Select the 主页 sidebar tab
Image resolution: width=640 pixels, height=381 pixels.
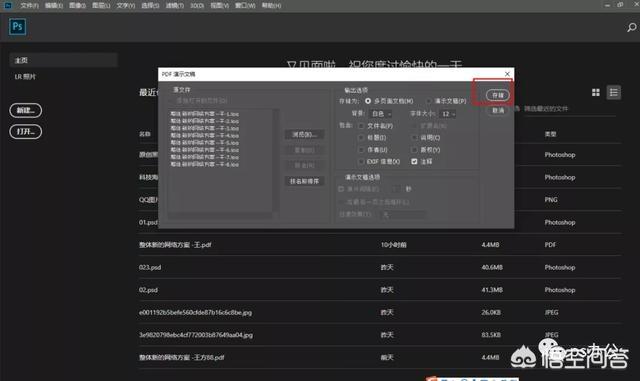click(x=63, y=60)
